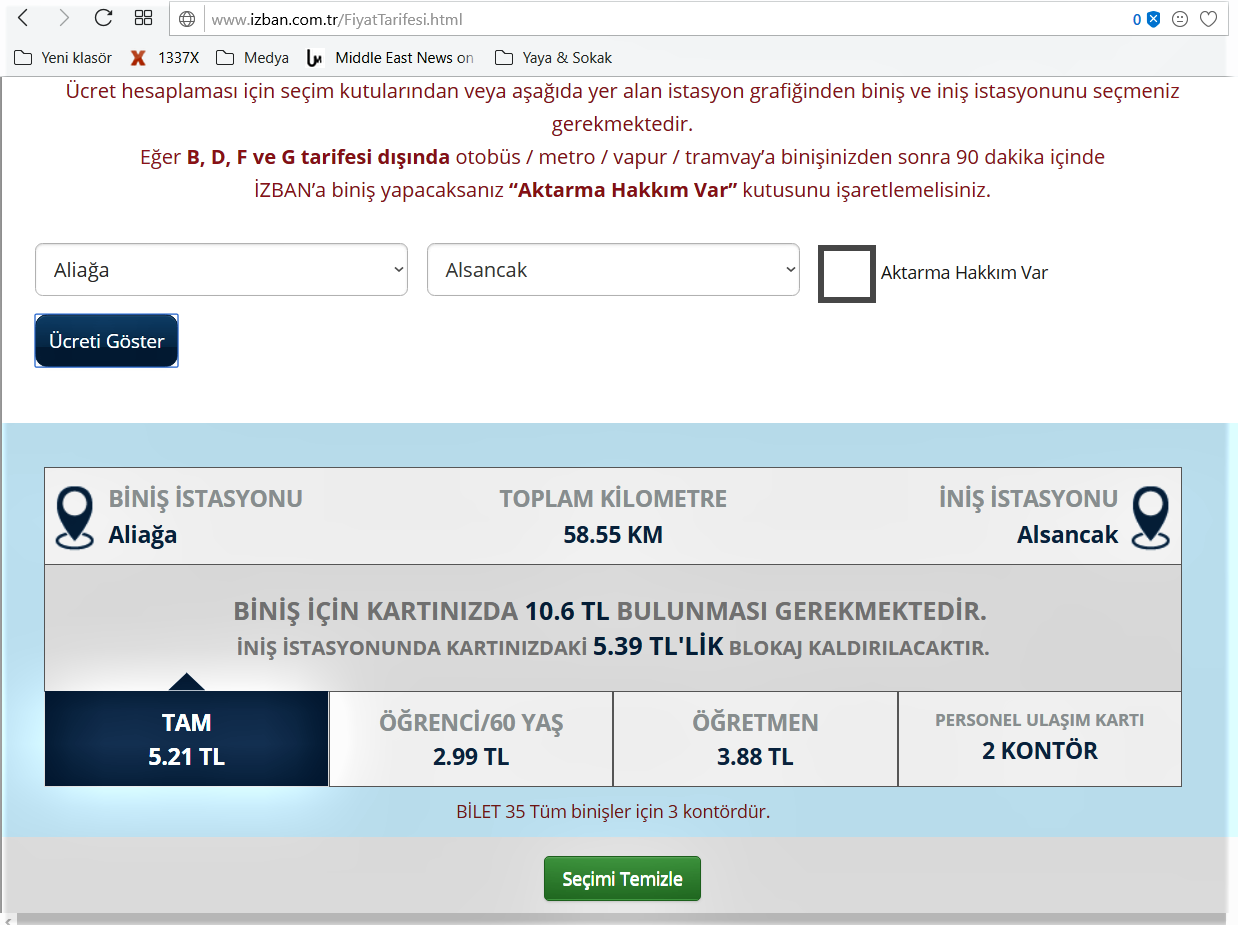Image resolution: width=1238 pixels, height=925 pixels.
Task: Bookmark page with heart icon
Action: (x=1208, y=19)
